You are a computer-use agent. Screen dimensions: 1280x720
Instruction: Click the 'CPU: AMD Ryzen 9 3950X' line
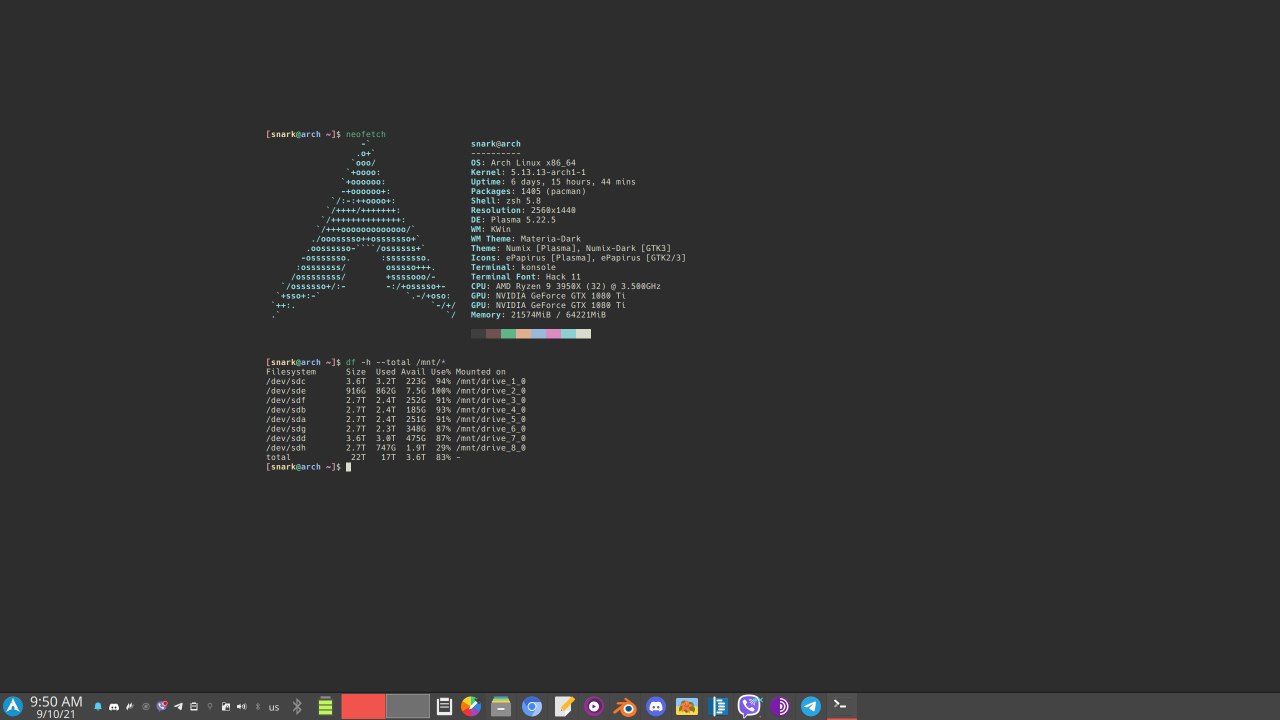(566, 286)
